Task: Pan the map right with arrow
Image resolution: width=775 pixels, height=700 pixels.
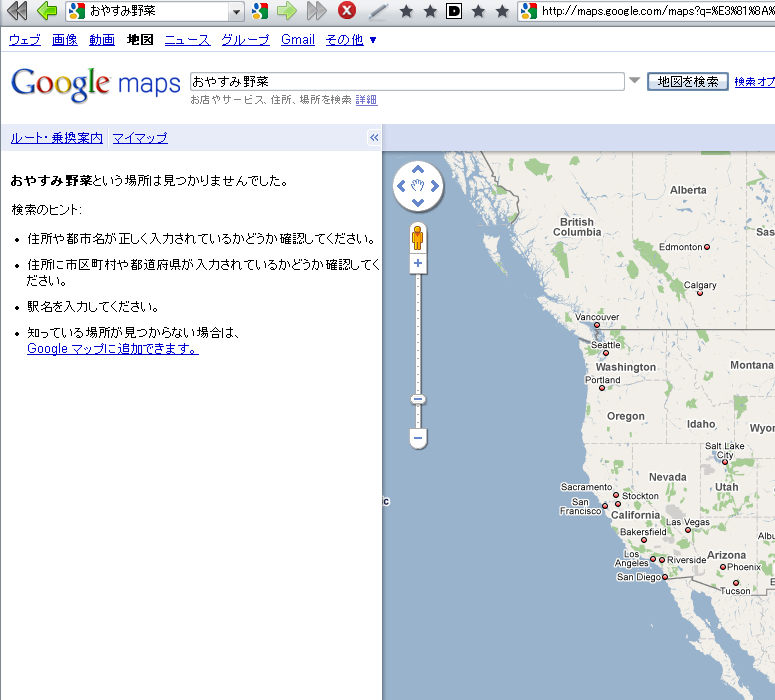Action: (x=434, y=186)
